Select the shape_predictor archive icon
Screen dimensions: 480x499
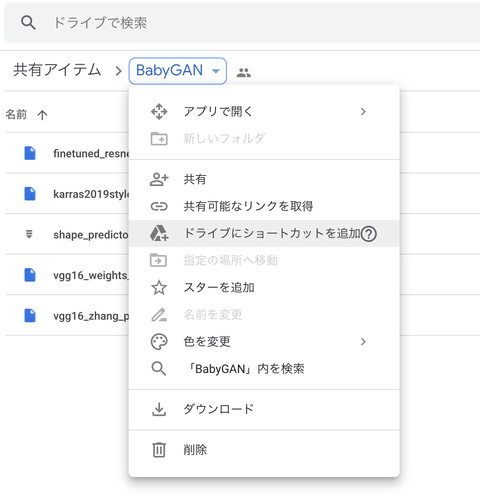[29, 234]
